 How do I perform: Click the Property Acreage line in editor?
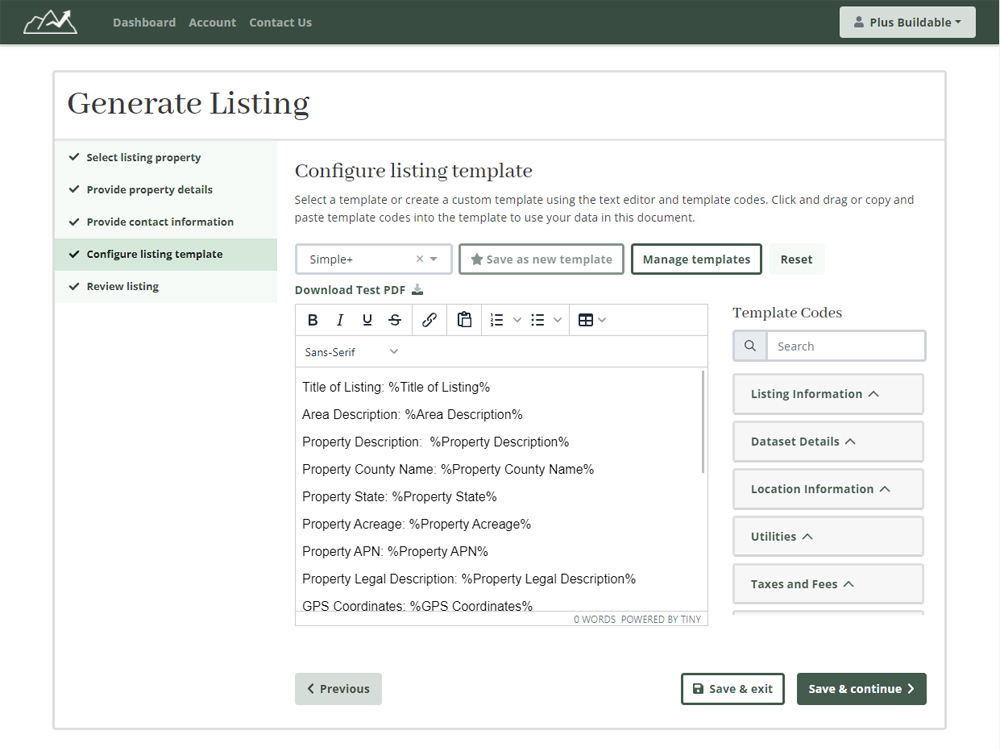click(x=416, y=524)
